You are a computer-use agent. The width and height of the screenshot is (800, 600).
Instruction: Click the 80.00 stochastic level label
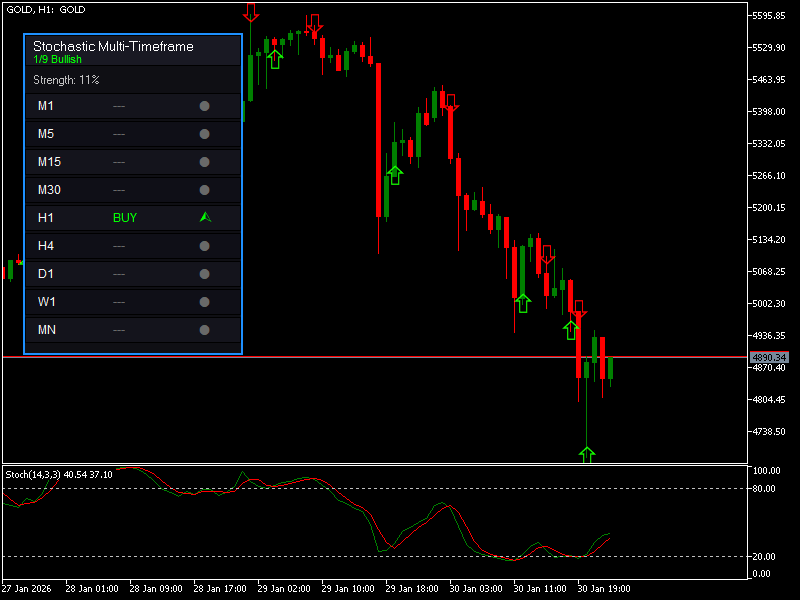pyautogui.click(x=764, y=489)
